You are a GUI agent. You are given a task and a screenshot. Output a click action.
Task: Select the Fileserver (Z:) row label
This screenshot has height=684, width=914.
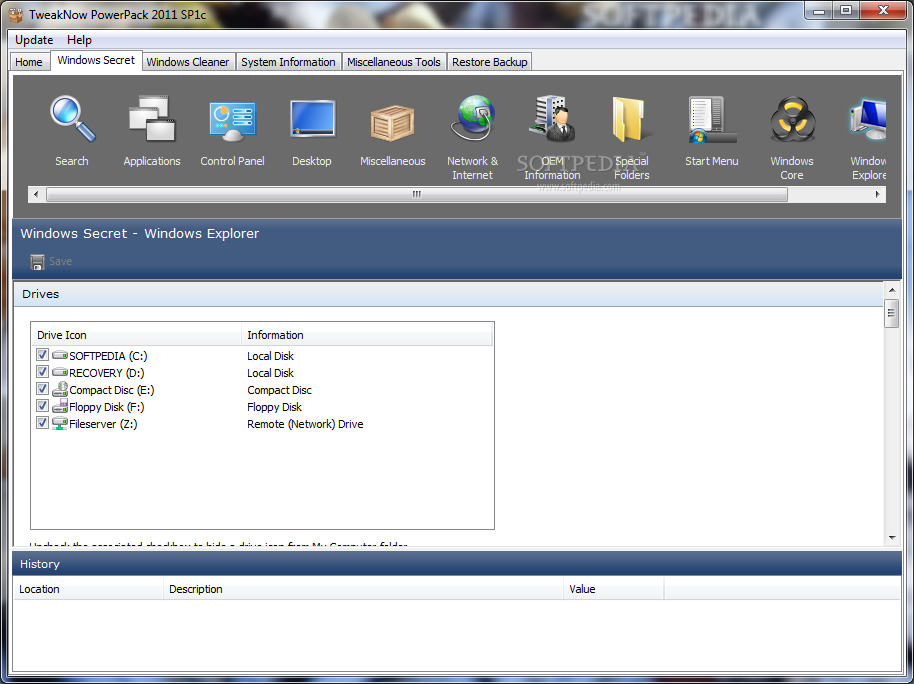tap(103, 424)
